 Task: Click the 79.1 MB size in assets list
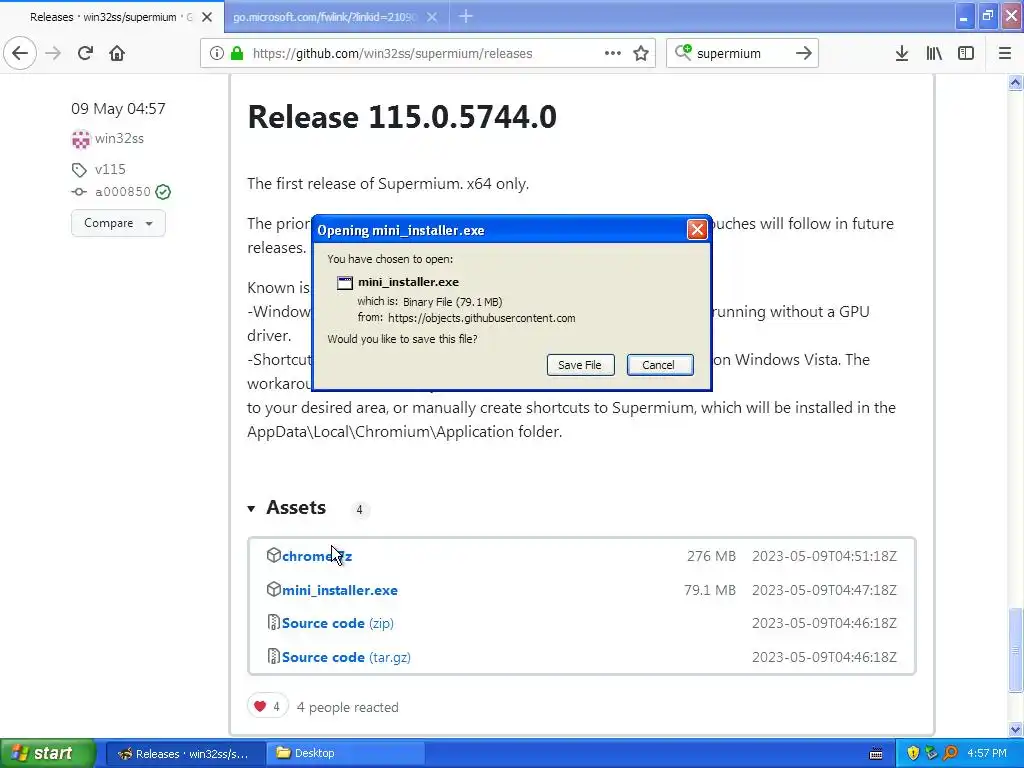(710, 590)
